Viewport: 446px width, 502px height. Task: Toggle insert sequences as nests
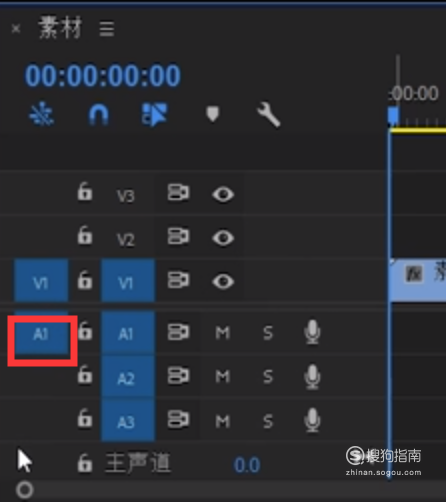(x=41, y=114)
